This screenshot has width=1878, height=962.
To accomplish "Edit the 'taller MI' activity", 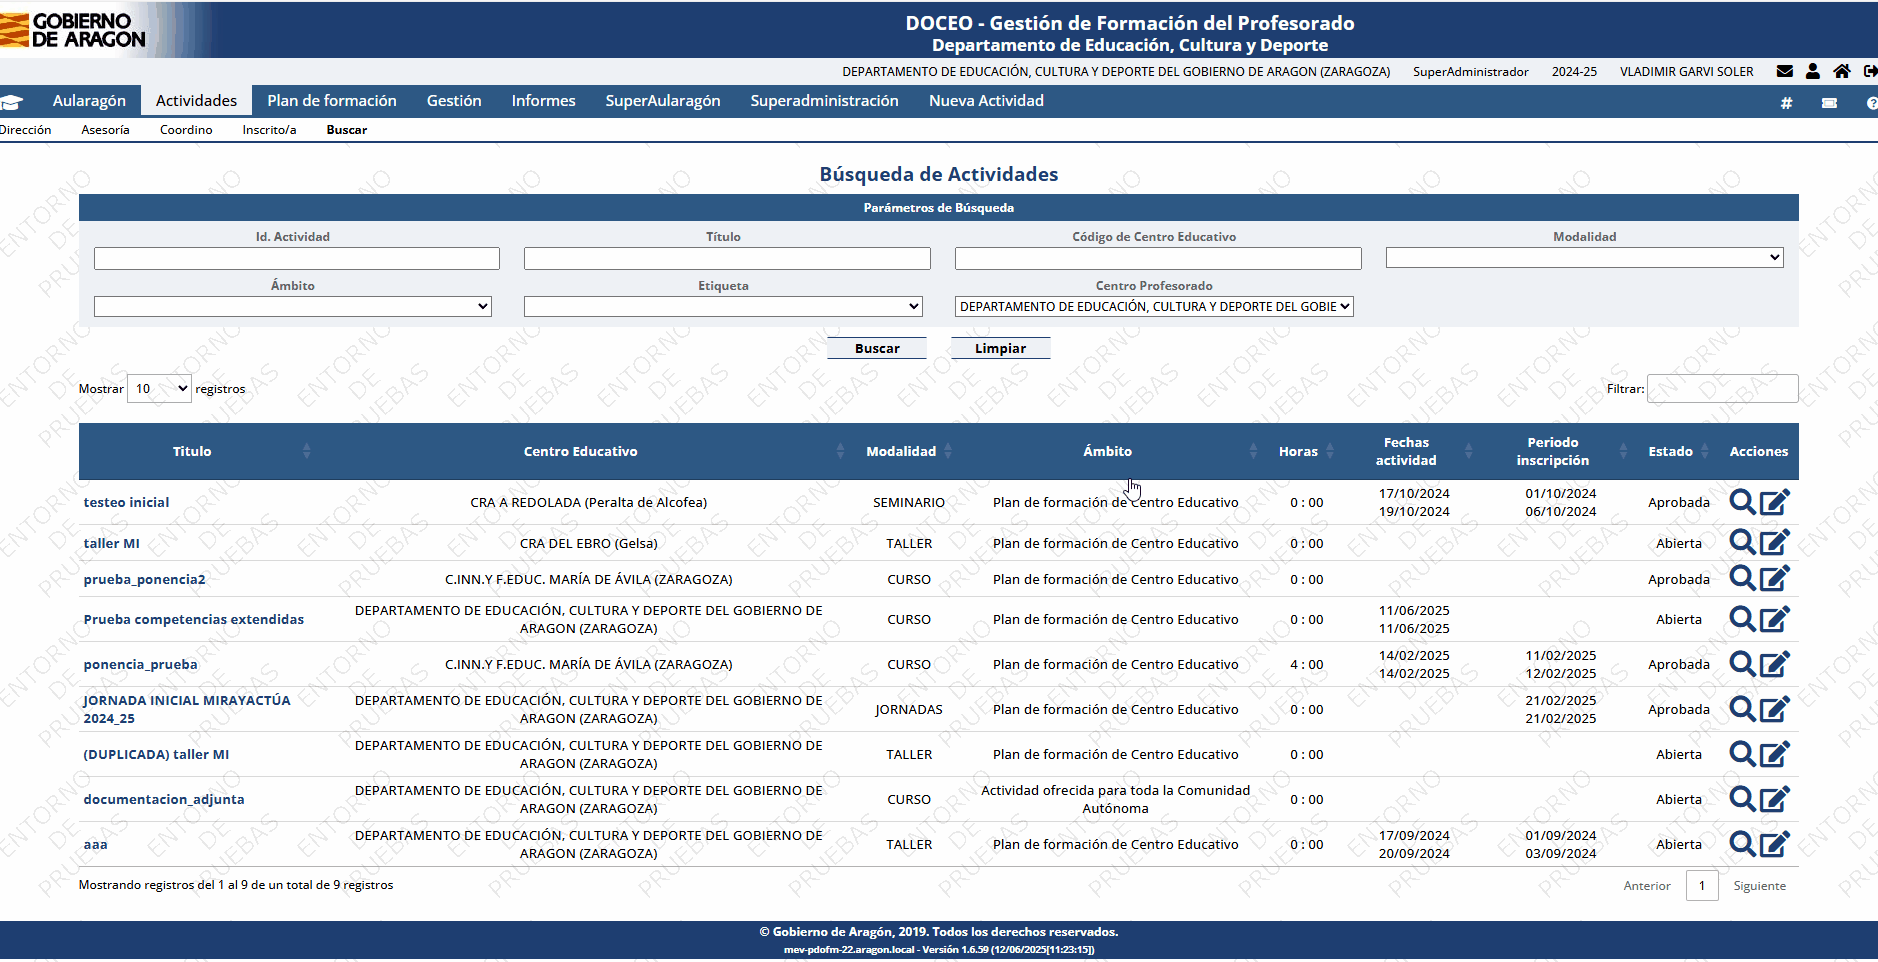I will (x=1775, y=543).
